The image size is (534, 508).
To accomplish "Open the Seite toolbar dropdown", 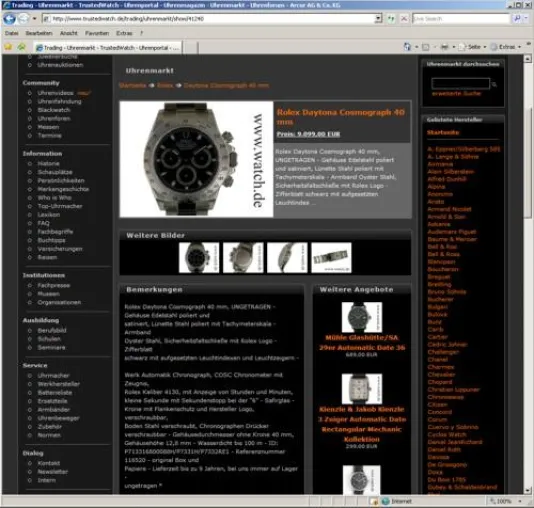I will pos(472,47).
